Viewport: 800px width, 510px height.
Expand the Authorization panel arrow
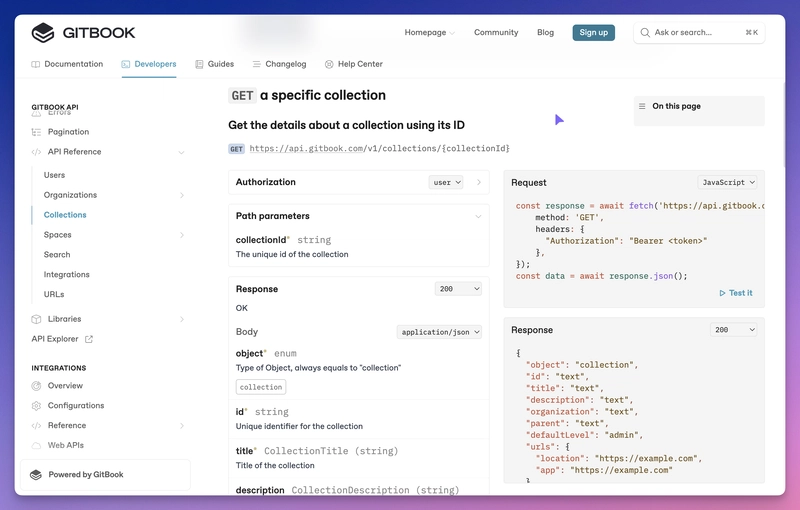tap(479, 182)
